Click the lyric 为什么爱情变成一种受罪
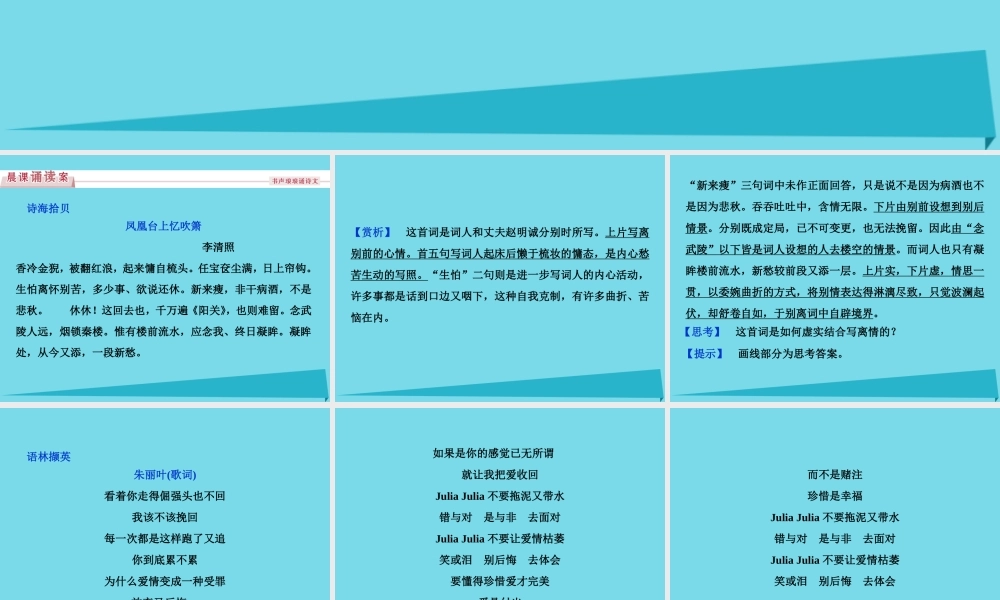This screenshot has height=600, width=1000. [x=165, y=582]
